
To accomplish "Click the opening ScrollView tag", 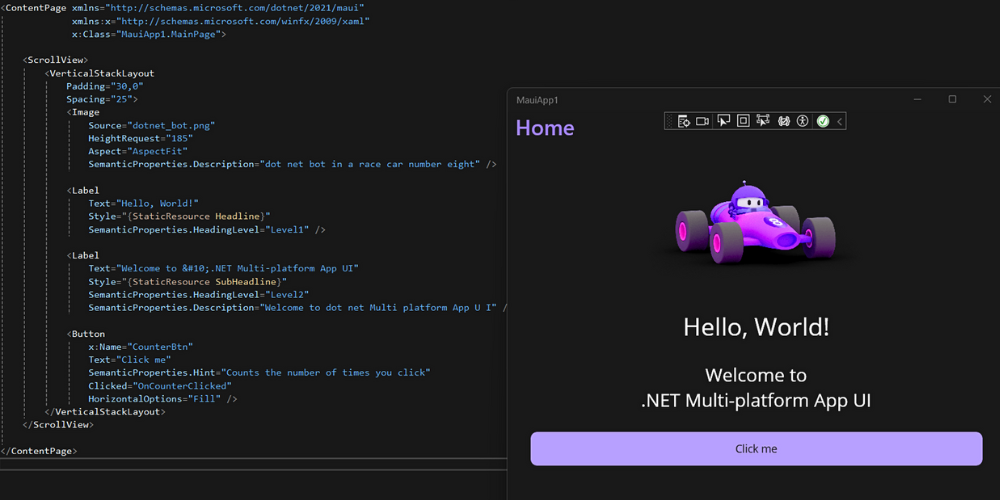I will pos(55,60).
